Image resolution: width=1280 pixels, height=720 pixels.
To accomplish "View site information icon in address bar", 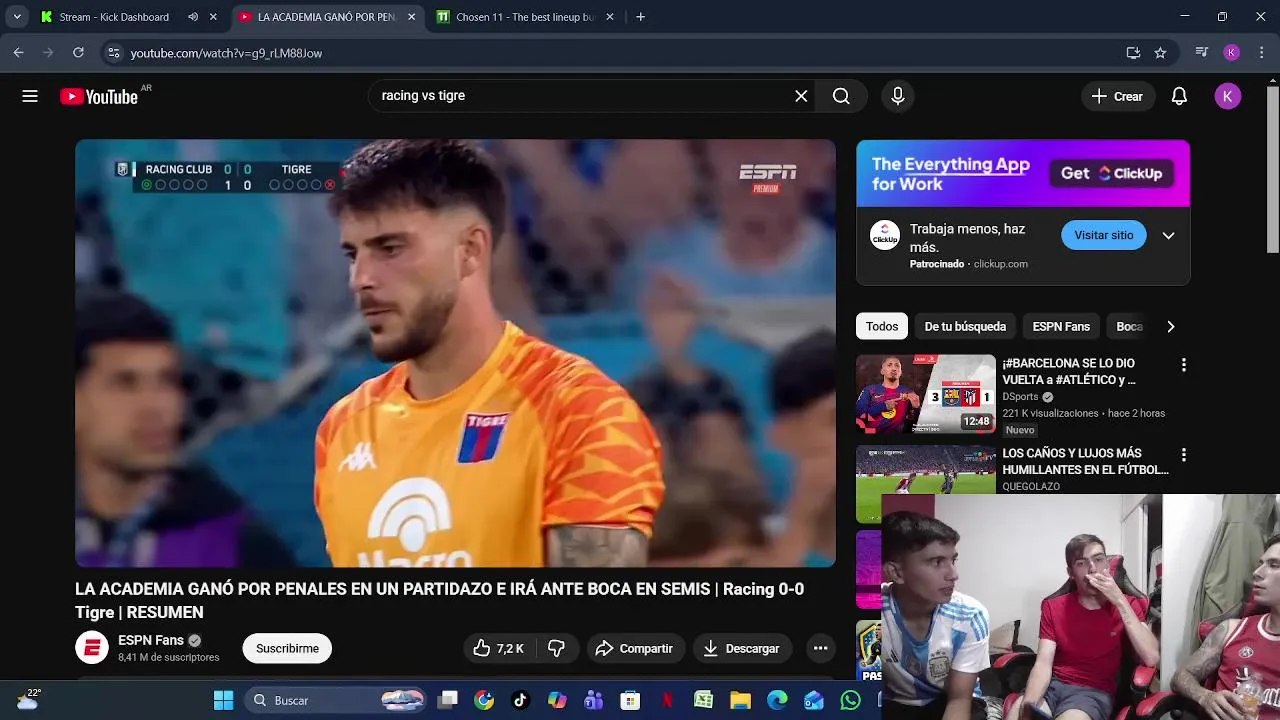I will pyautogui.click(x=114, y=53).
